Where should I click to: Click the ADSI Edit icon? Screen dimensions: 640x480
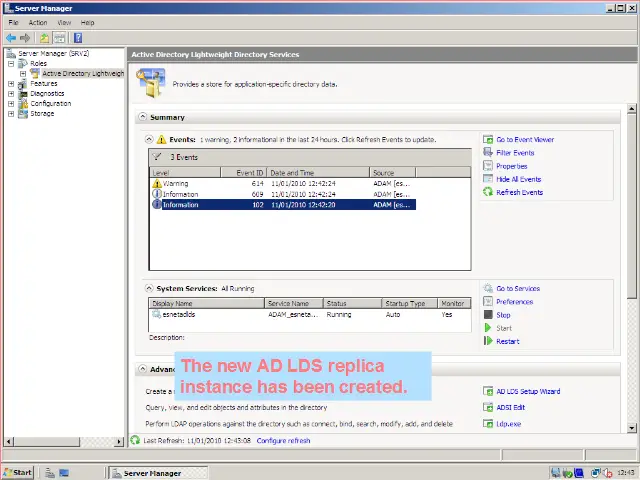click(x=488, y=407)
